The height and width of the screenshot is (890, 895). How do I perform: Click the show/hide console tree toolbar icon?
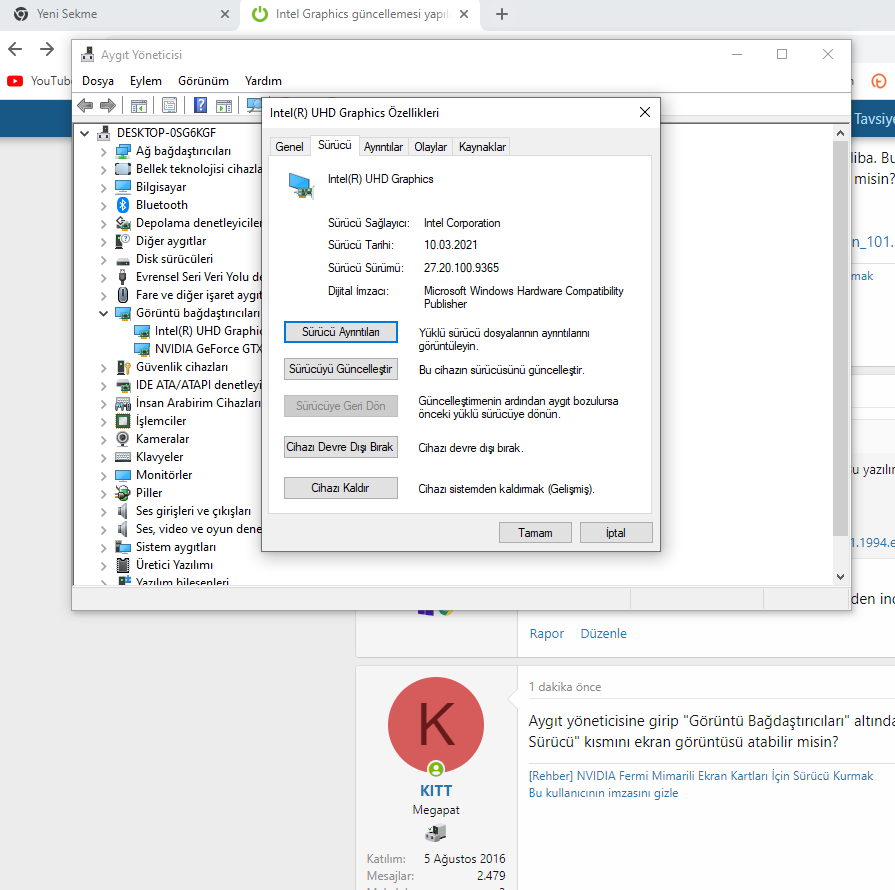pos(139,106)
